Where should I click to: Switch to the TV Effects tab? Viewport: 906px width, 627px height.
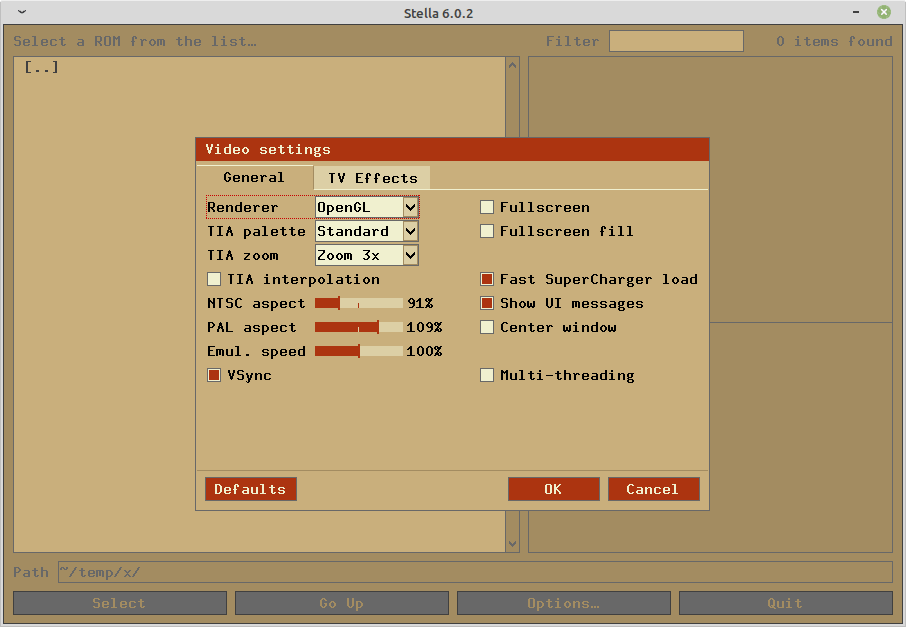[x=373, y=178]
